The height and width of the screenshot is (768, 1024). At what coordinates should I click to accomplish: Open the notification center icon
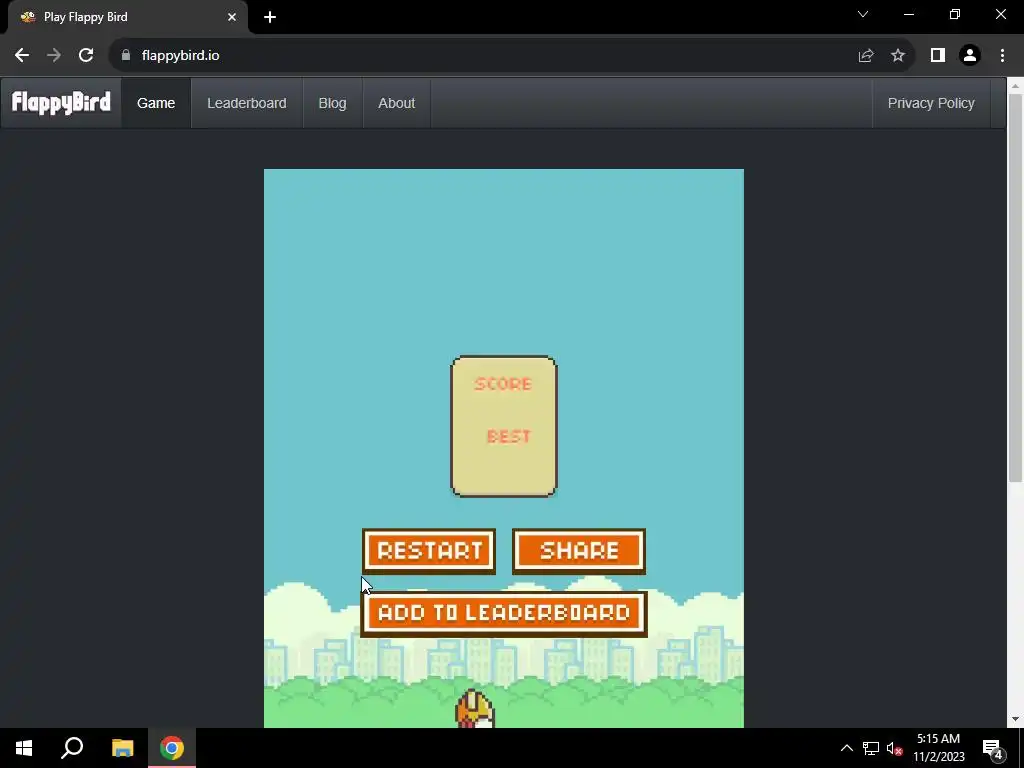[993, 748]
